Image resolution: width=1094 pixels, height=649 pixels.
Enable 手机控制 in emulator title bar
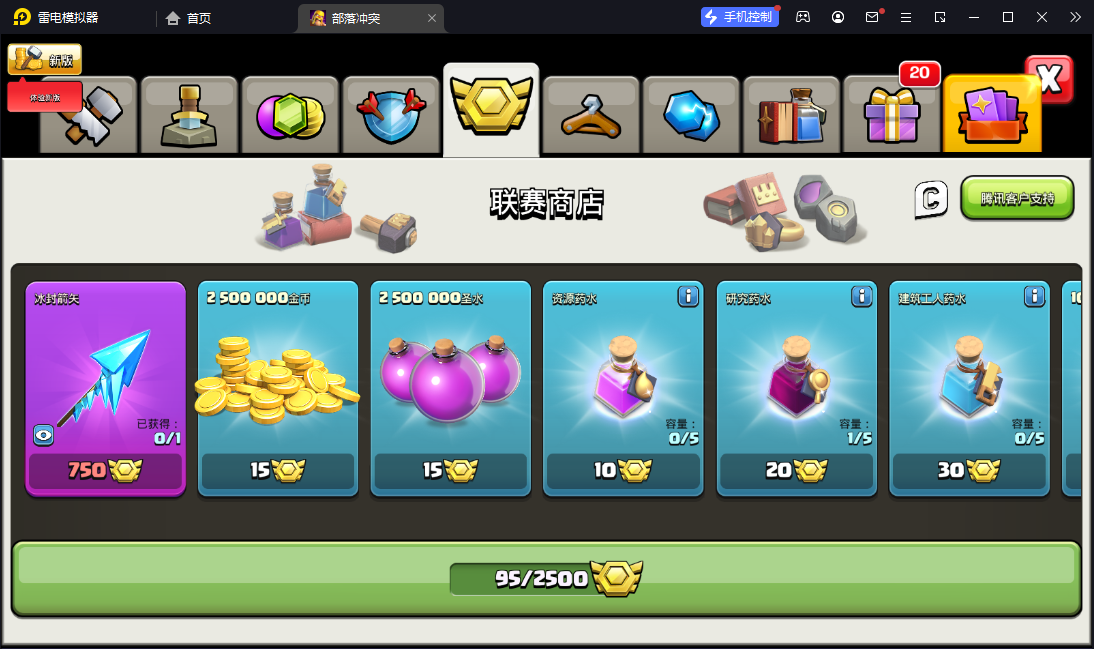(740, 17)
